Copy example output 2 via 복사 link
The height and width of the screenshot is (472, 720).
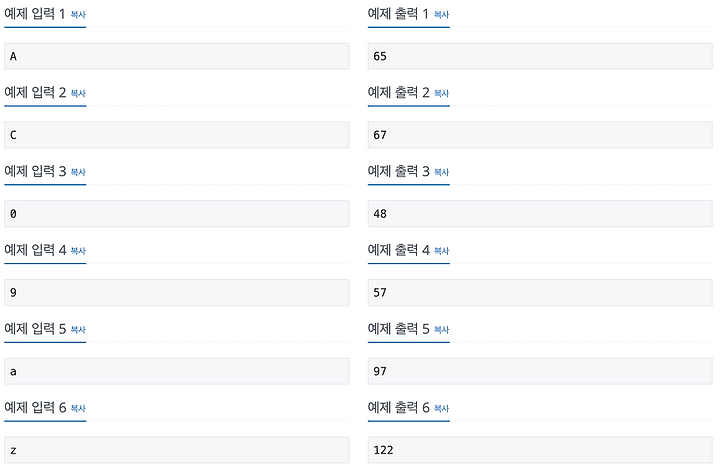[441, 93]
